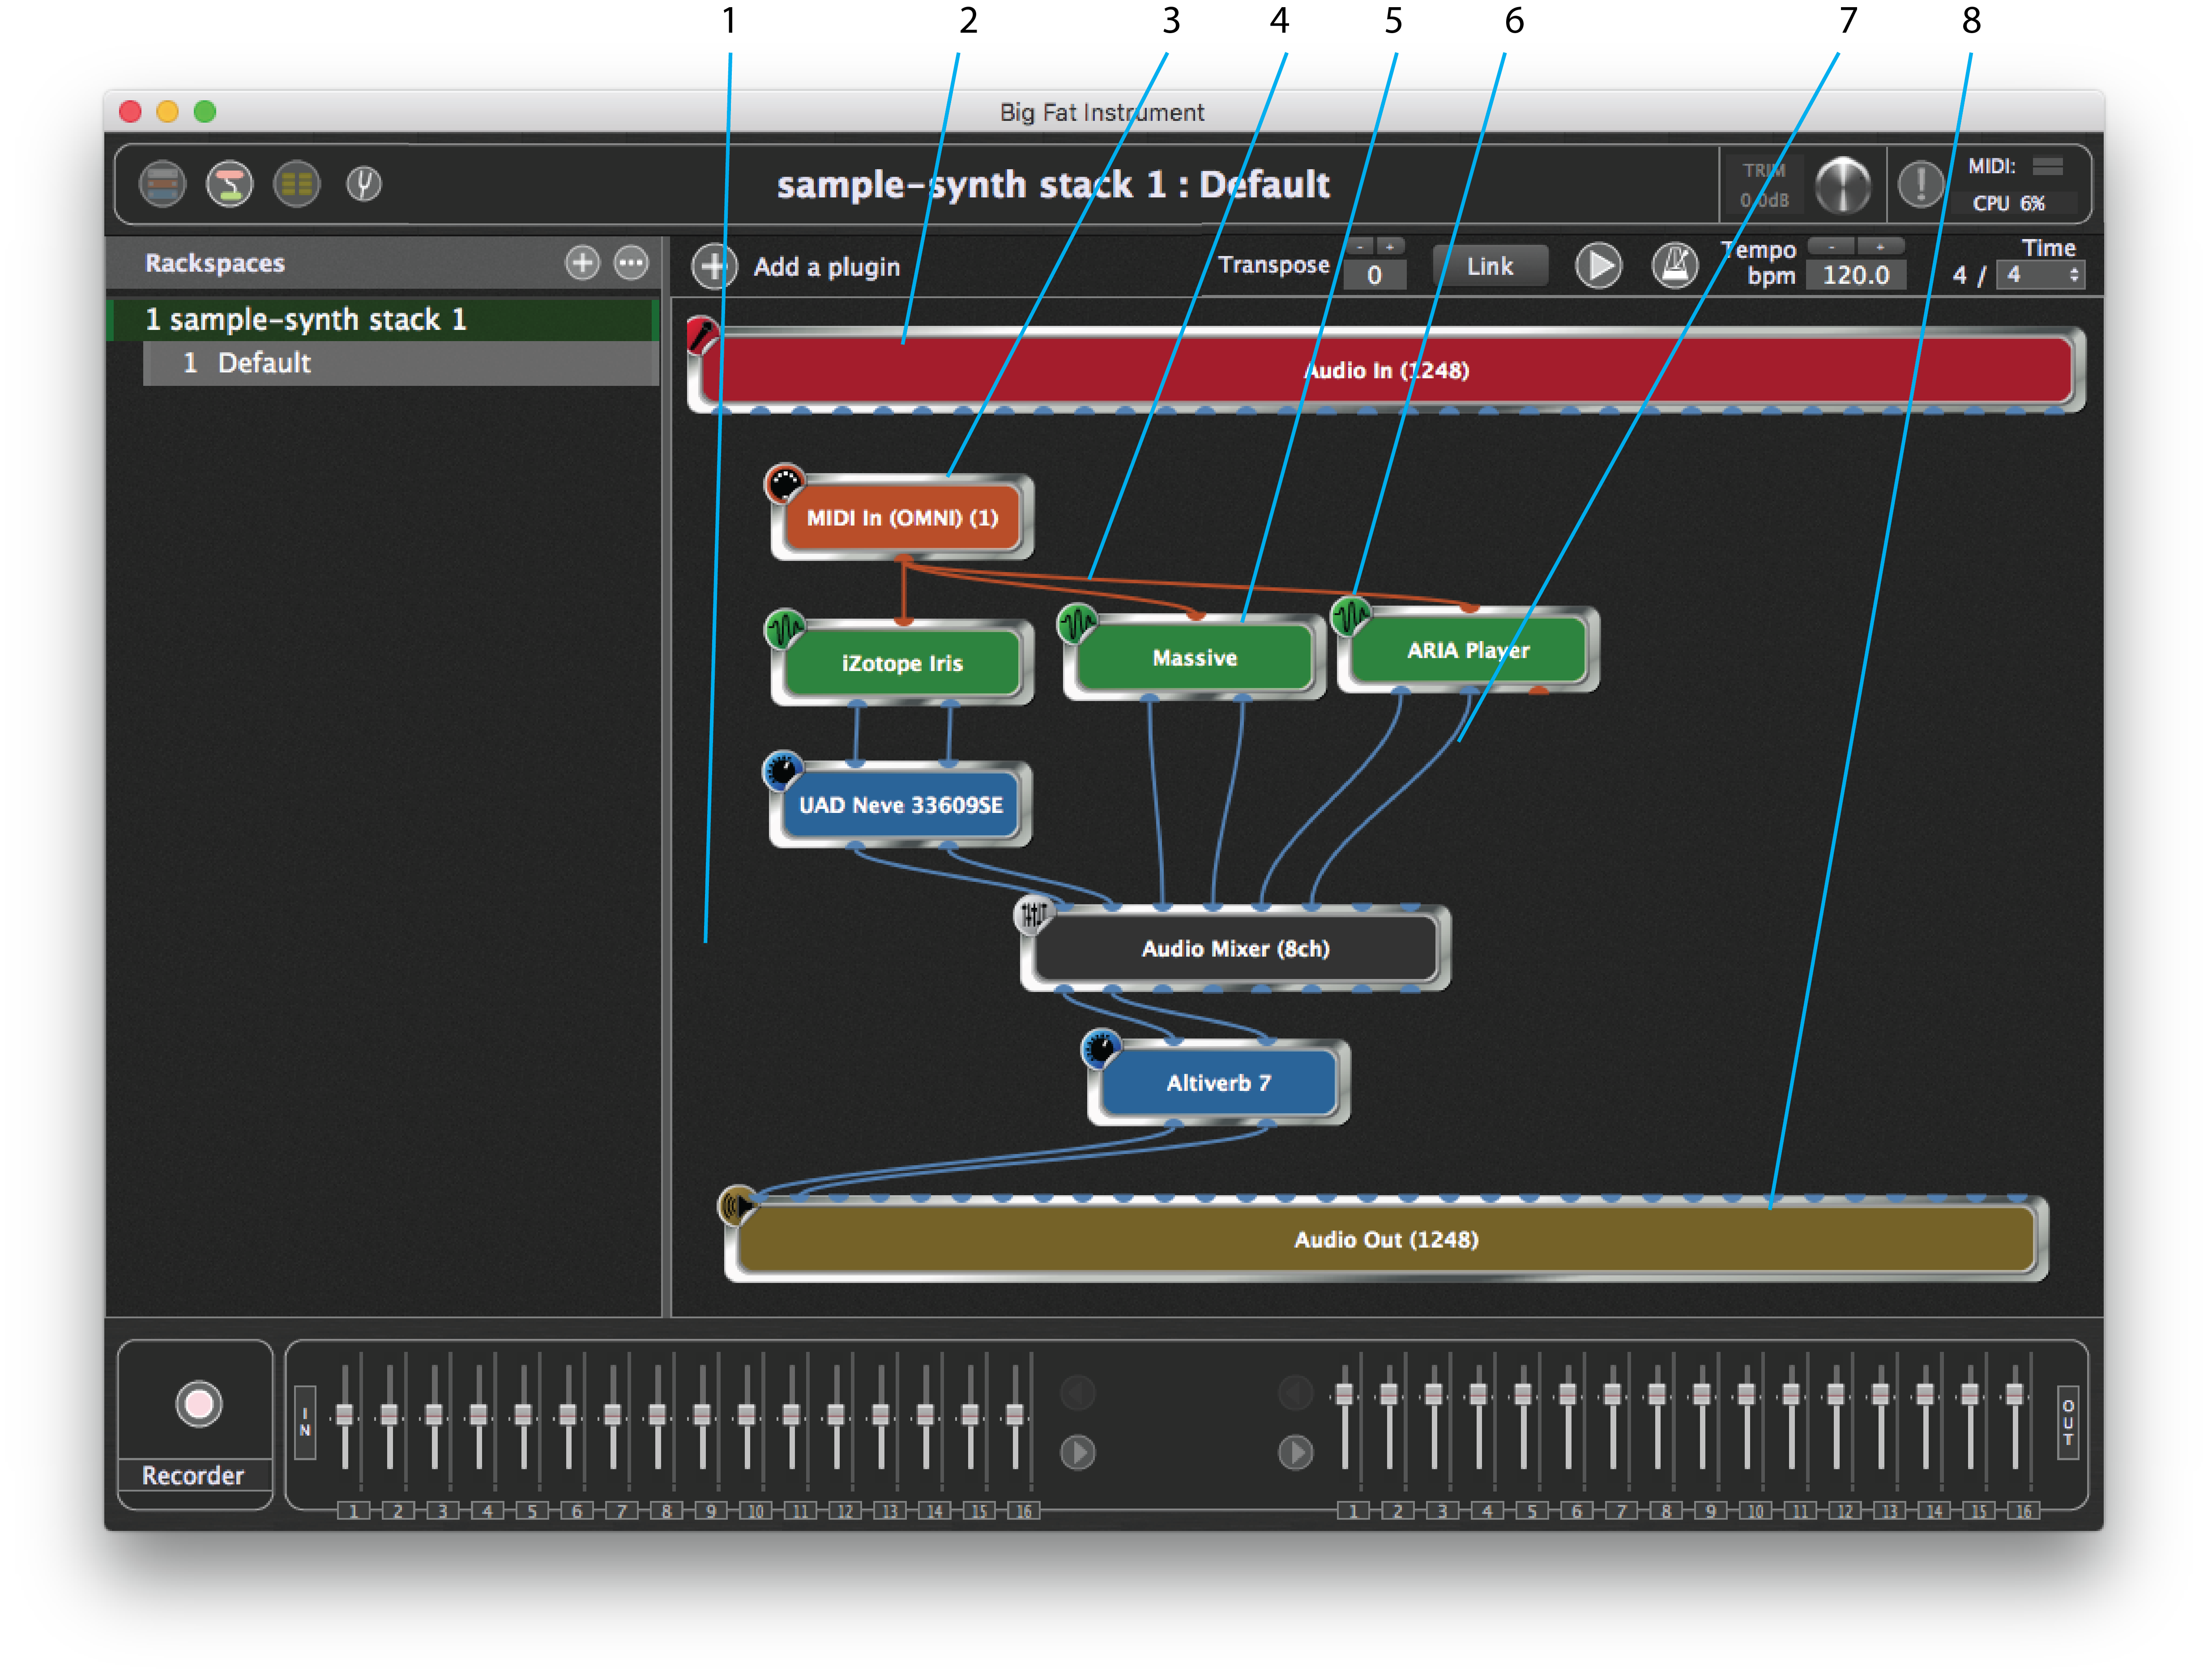Screen dimensions: 2208x1680
Task: Add a new rackspace with plus icon
Action: coord(582,263)
